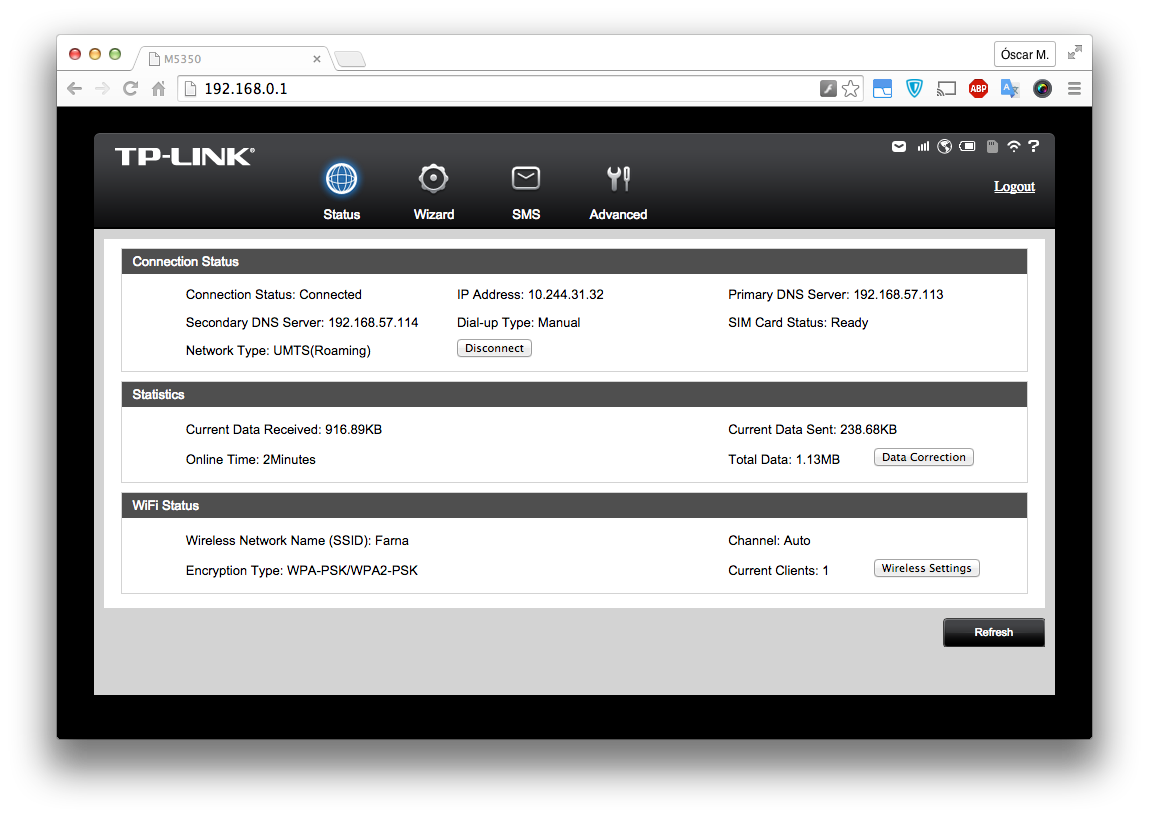Select the Status menu label
The width and height of the screenshot is (1149, 818).
[x=341, y=214]
